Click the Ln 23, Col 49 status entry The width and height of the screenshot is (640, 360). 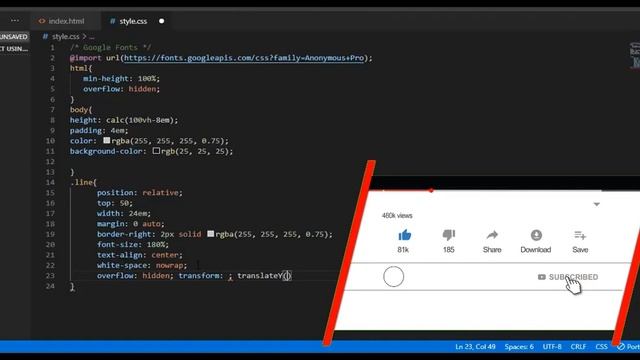click(475, 347)
